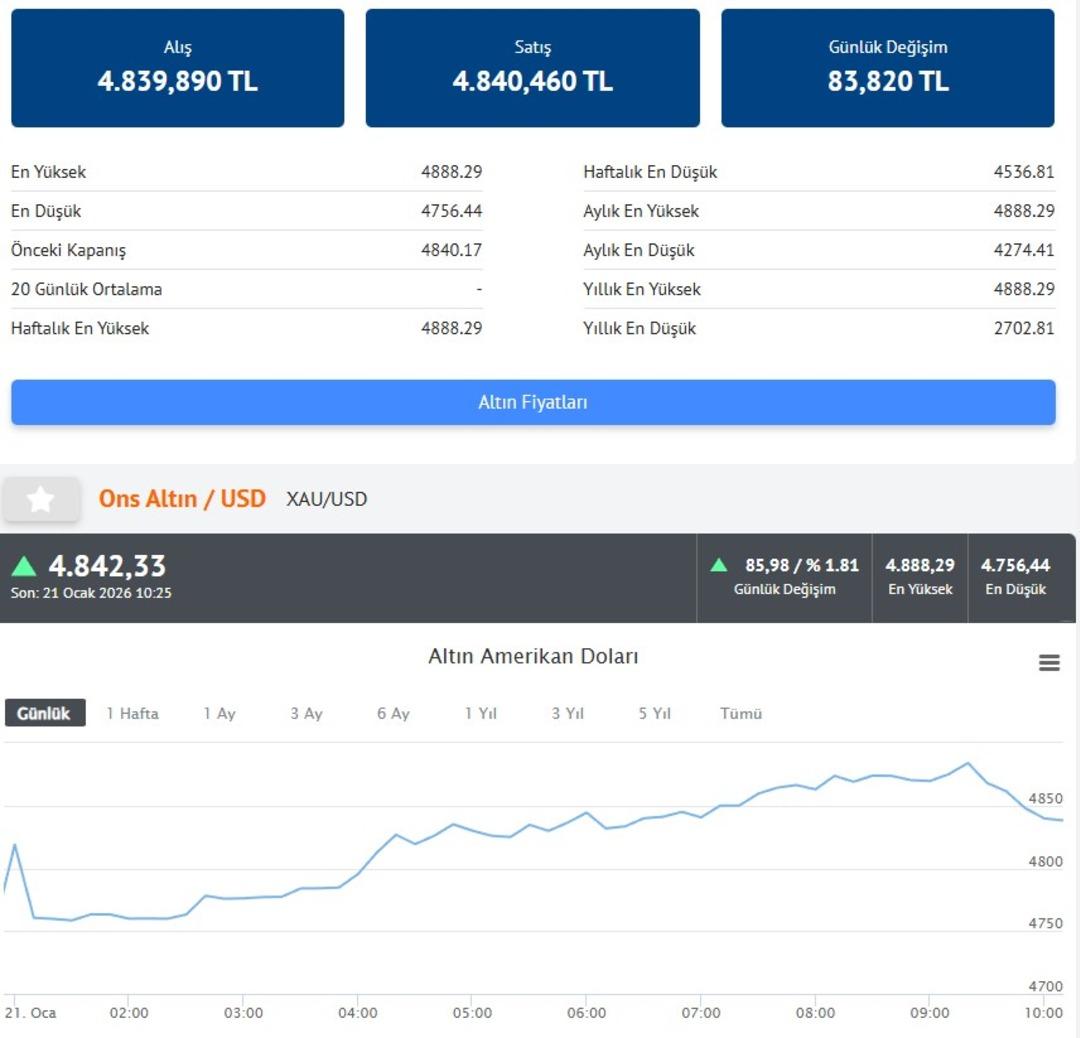1080x1038 pixels.
Task: Choose the 3 Ay time range
Action: 306,713
